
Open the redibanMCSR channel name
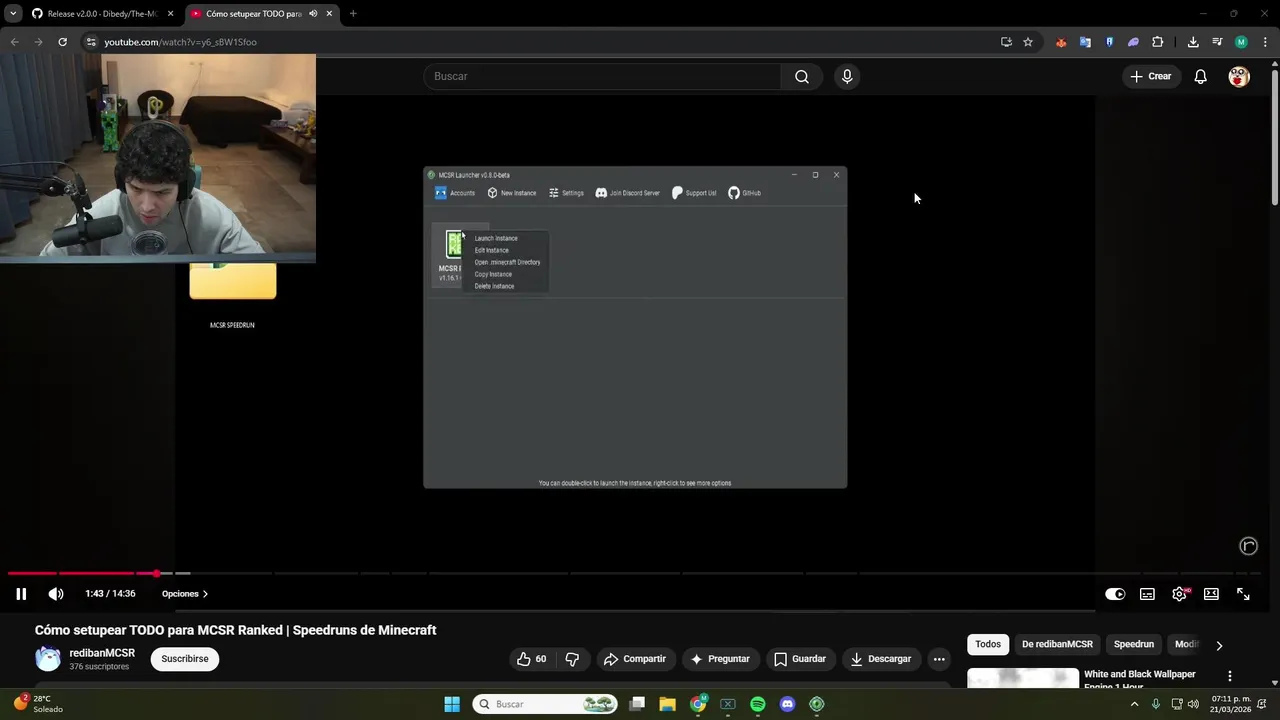click(x=102, y=653)
